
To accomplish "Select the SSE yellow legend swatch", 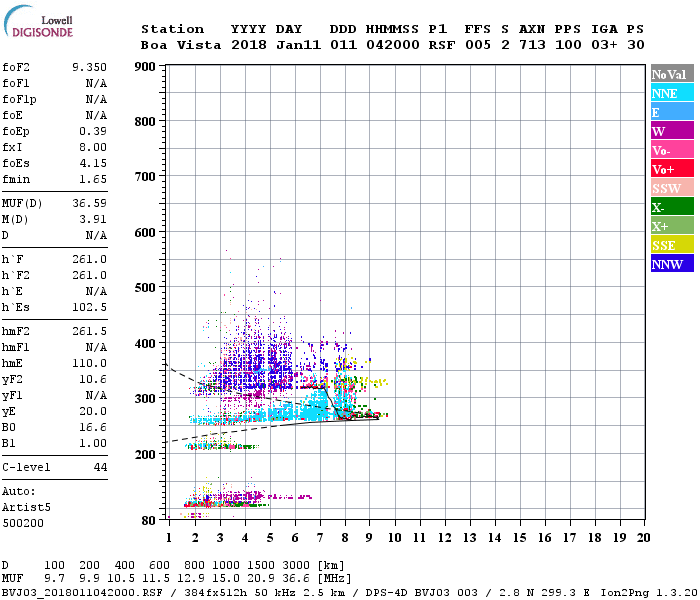I will point(672,245).
